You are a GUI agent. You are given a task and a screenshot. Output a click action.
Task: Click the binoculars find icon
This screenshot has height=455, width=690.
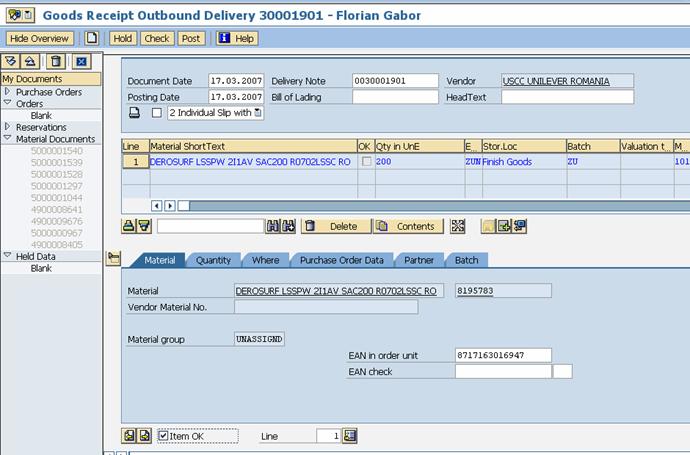coord(273,226)
